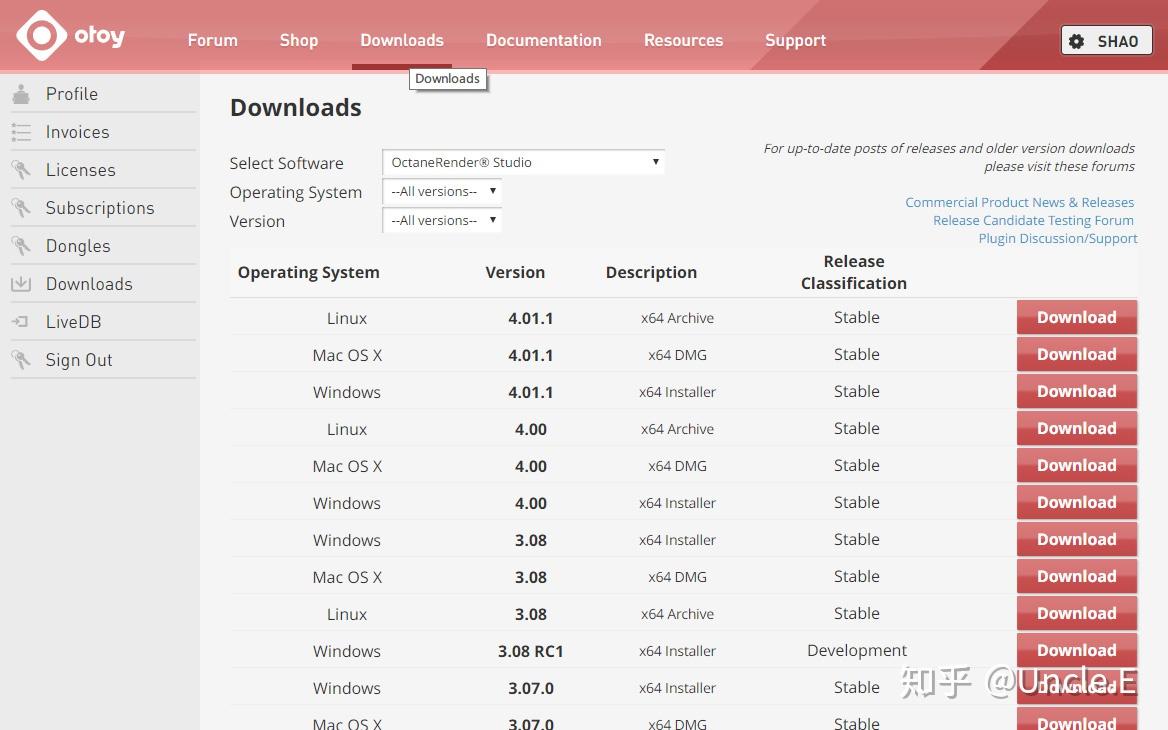Click the Invoices list icon in sidebar
The image size is (1168, 730).
click(x=22, y=132)
